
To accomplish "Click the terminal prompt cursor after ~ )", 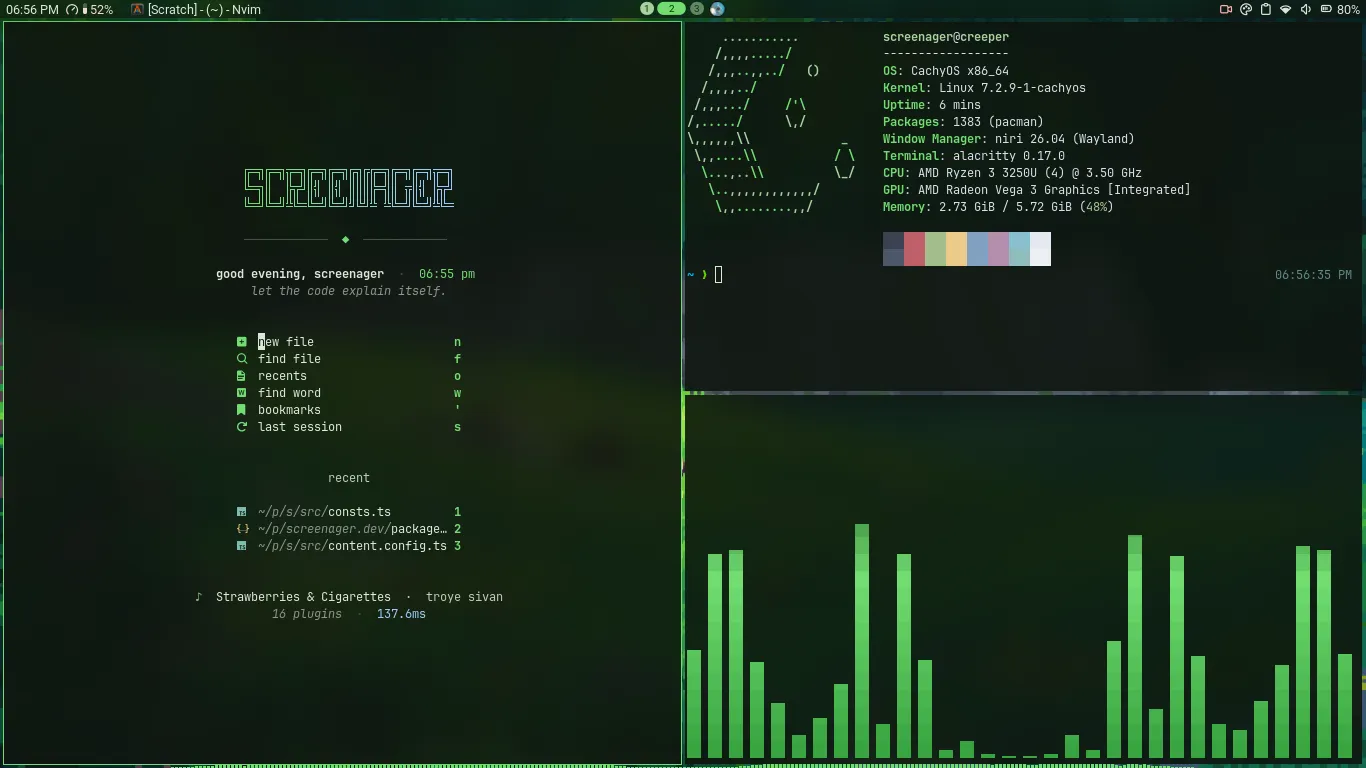I will pyautogui.click(x=718, y=275).
